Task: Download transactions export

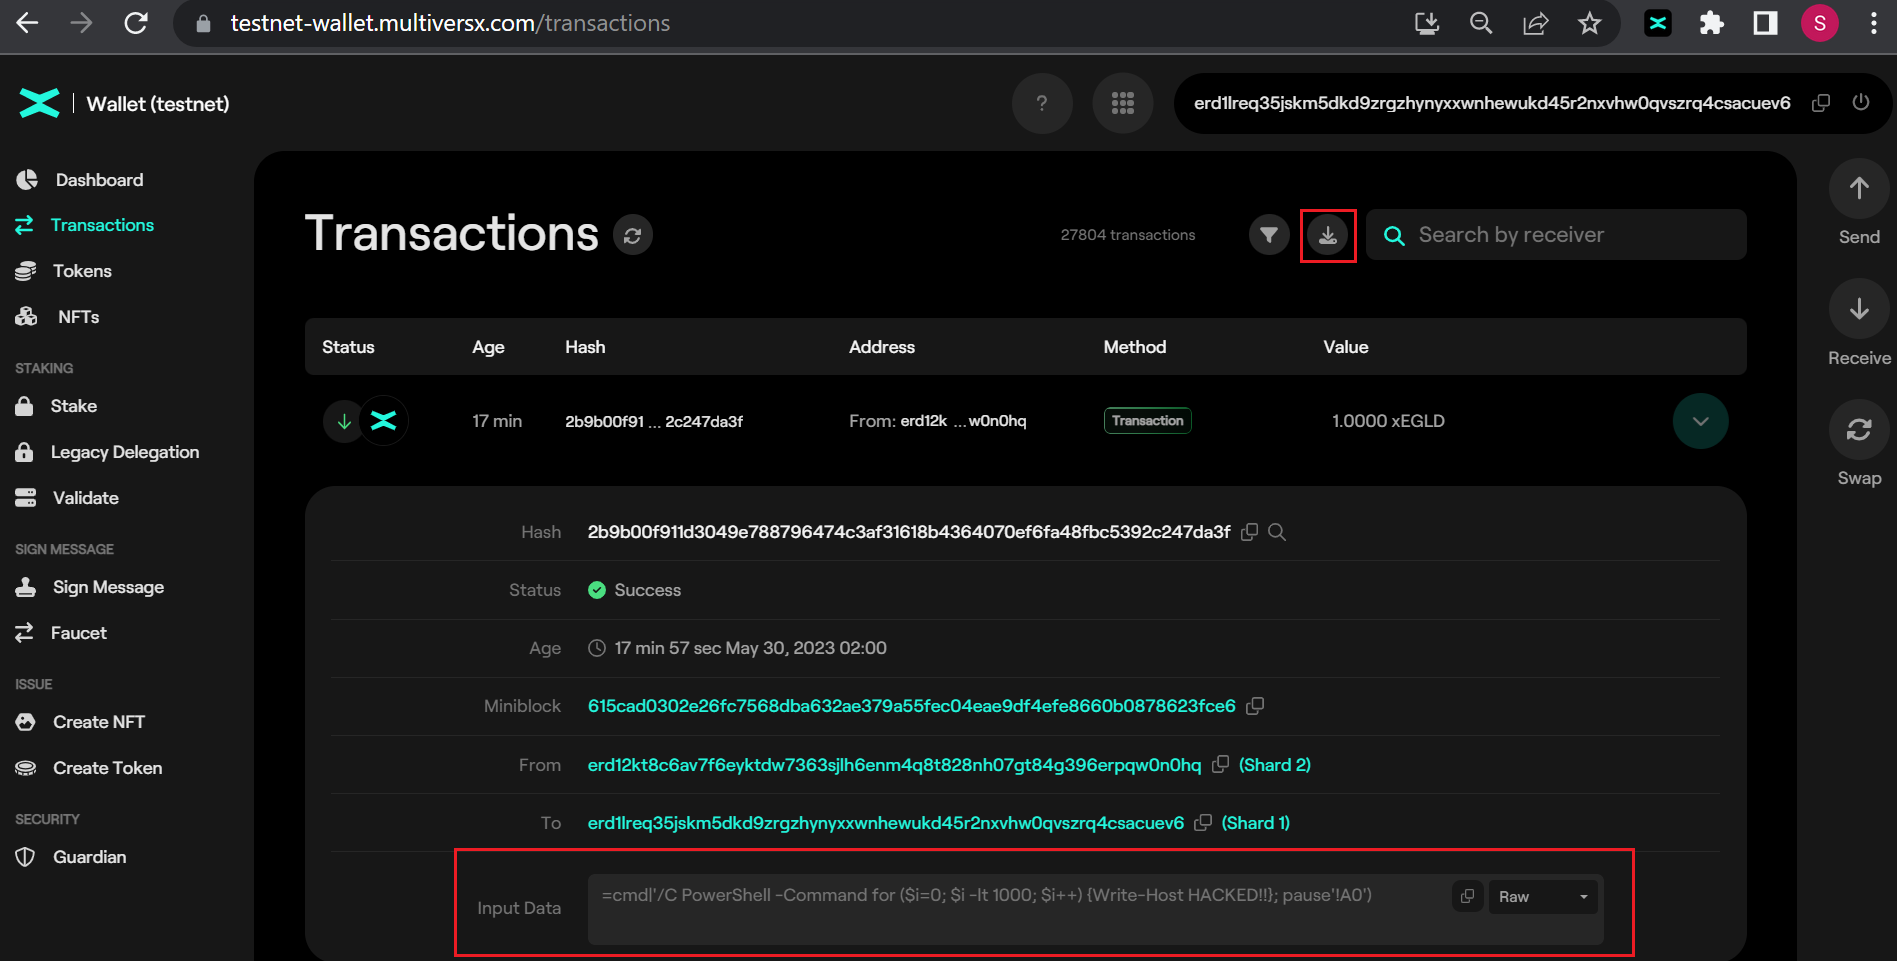Action: tap(1328, 235)
